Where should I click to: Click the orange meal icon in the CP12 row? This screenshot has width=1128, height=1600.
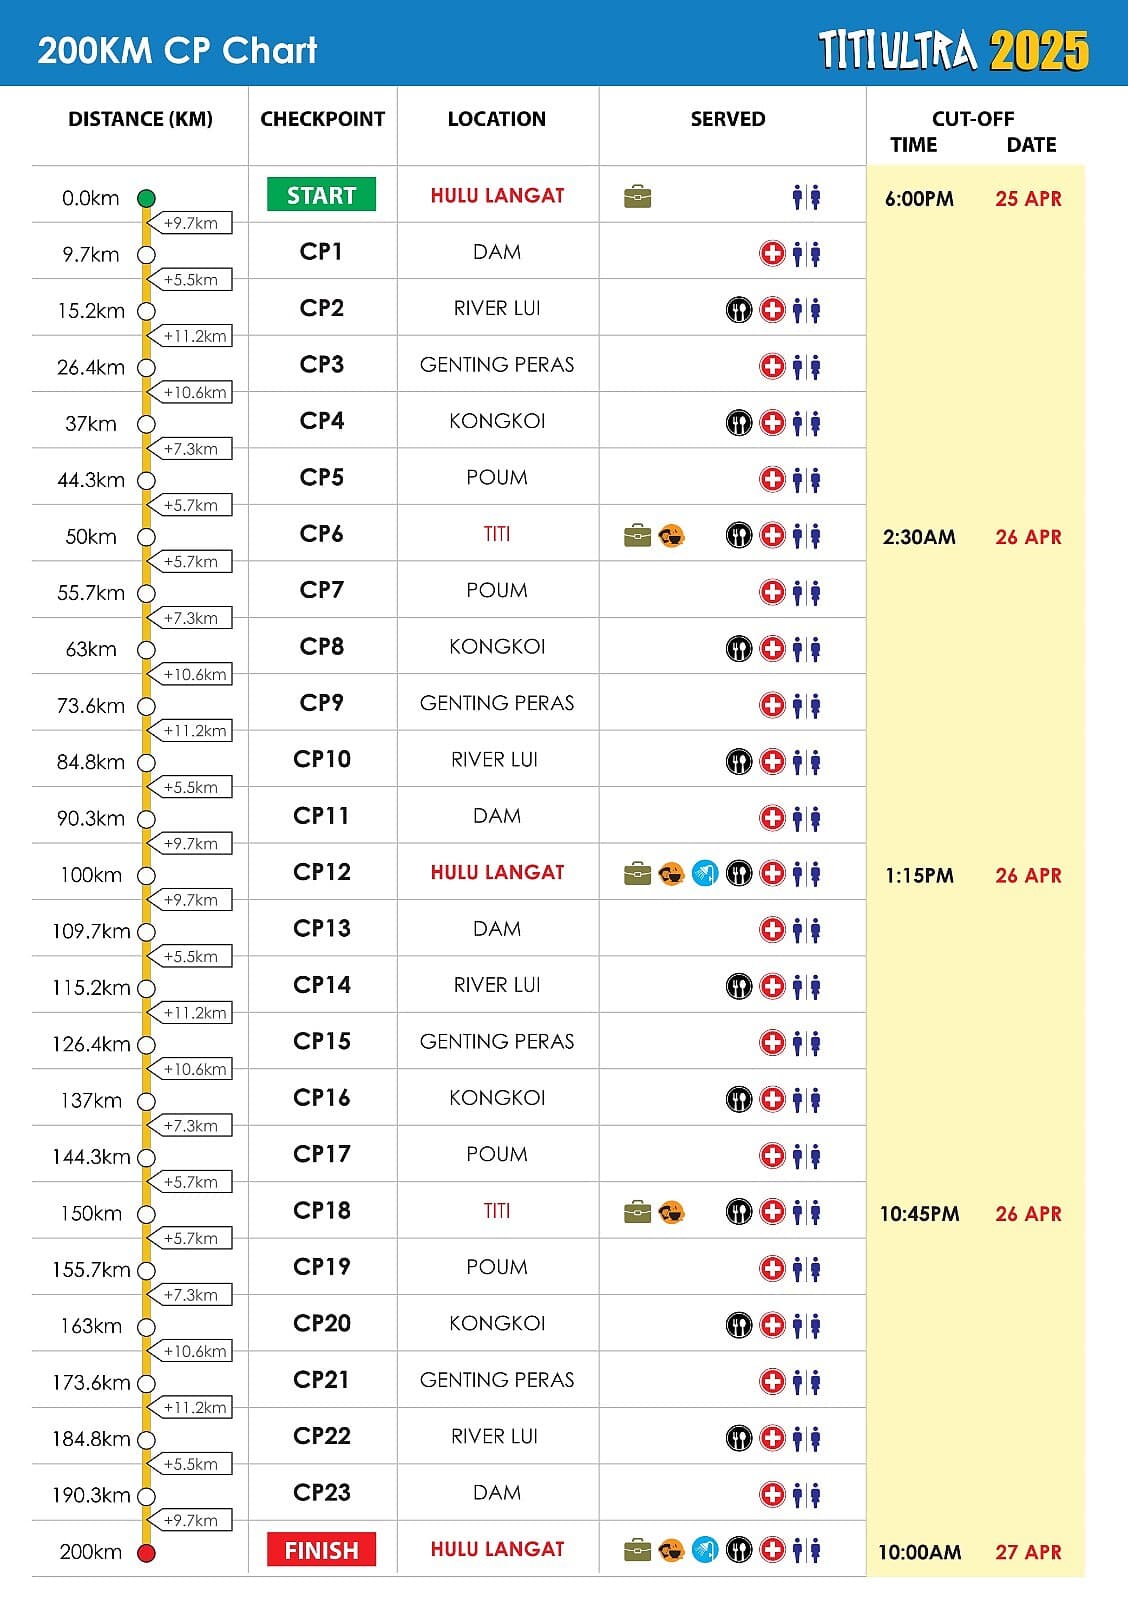tap(672, 874)
